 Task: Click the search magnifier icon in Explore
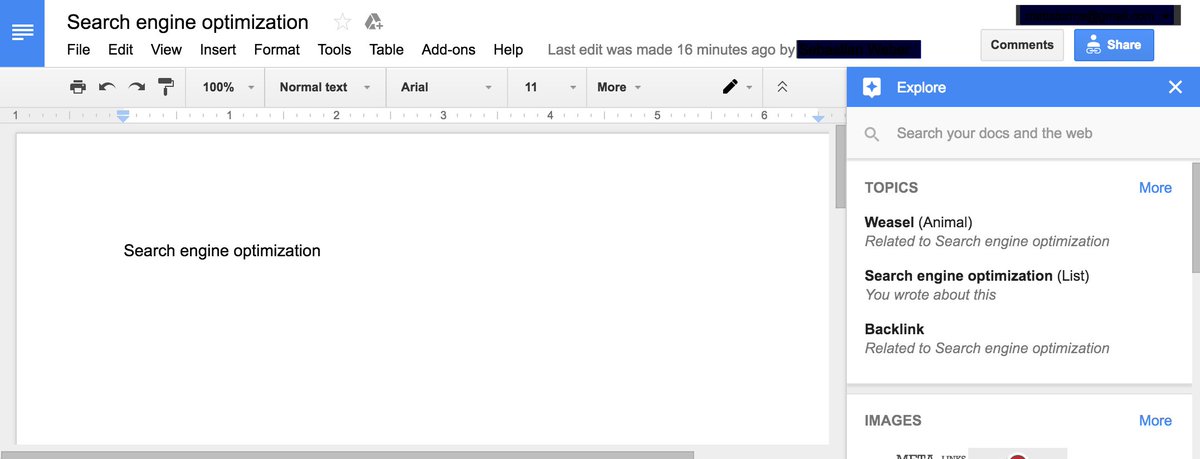click(x=872, y=134)
